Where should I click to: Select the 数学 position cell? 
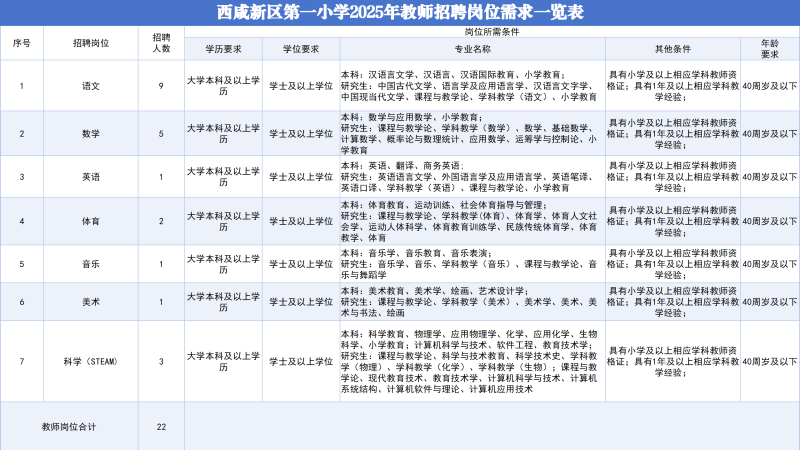tap(91, 133)
